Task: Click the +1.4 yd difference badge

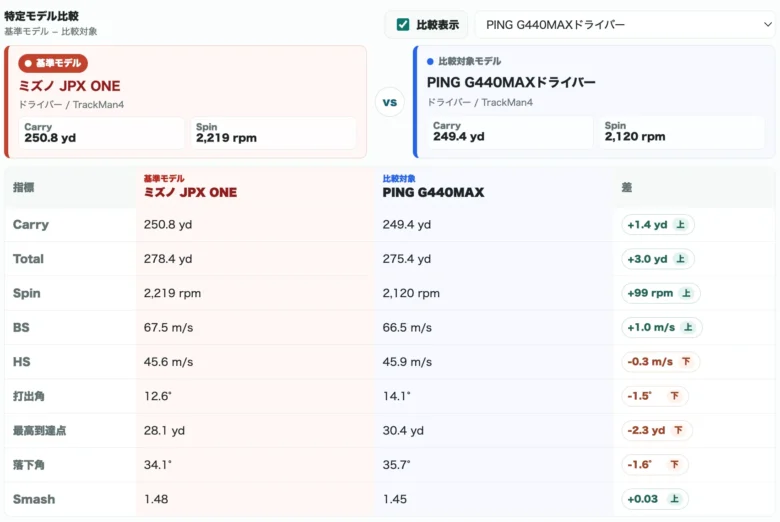Action: 658,224
